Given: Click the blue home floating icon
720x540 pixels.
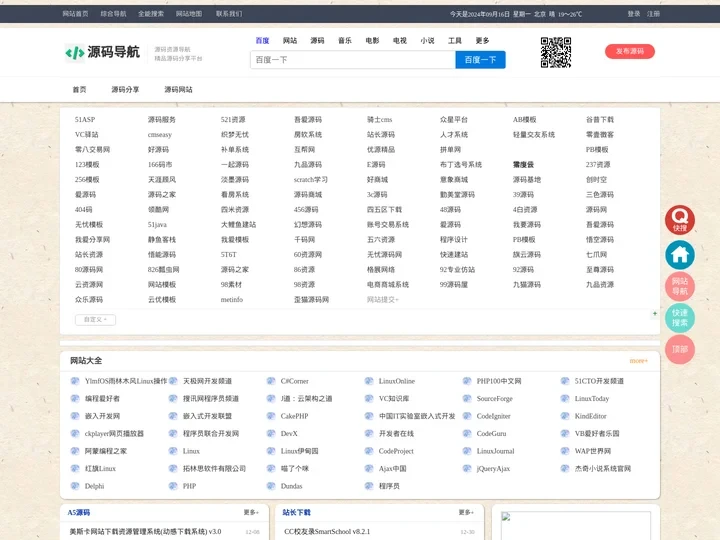Looking at the screenshot, I should pyautogui.click(x=680, y=255).
